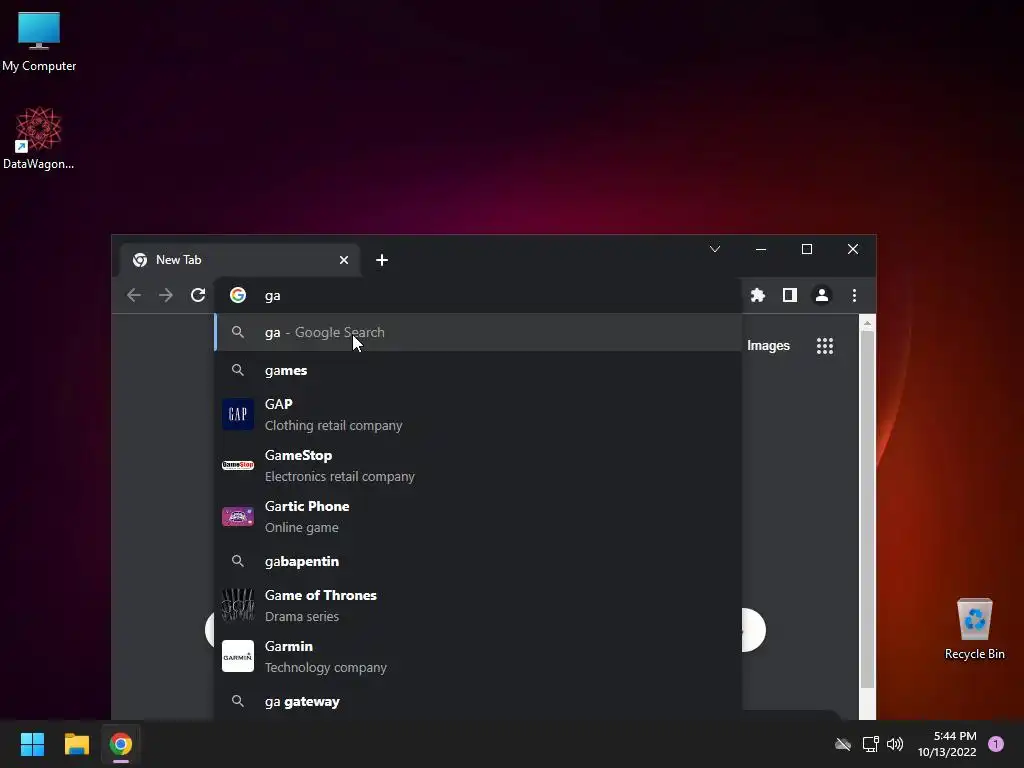This screenshot has height=768, width=1024.
Task: Open the clock showing 5:44 PM
Action: click(947, 744)
